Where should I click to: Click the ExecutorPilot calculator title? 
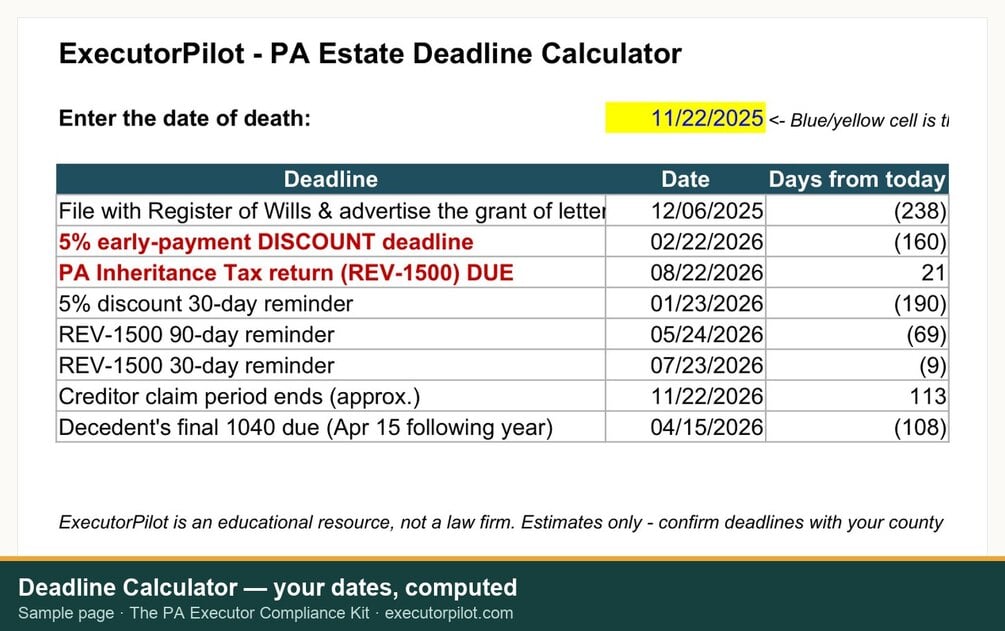point(370,53)
